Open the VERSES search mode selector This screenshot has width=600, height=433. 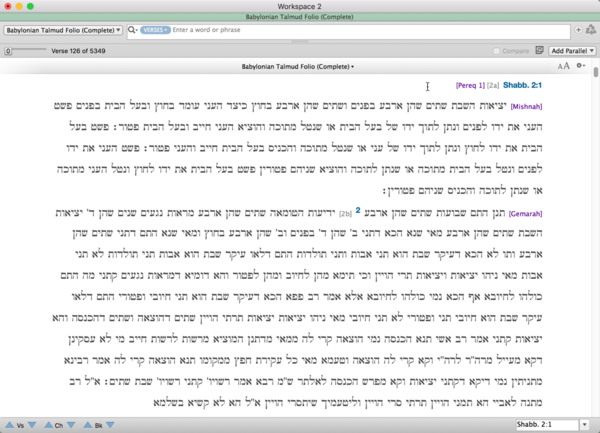pyautogui.click(x=155, y=31)
